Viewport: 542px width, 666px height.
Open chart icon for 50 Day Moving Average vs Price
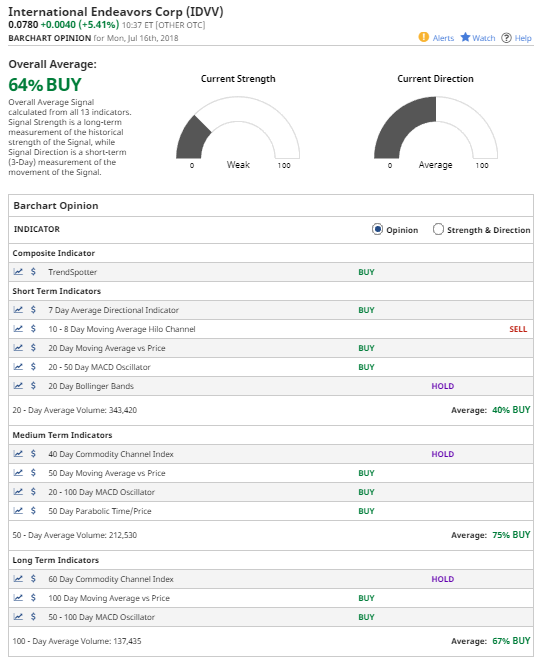point(18,473)
